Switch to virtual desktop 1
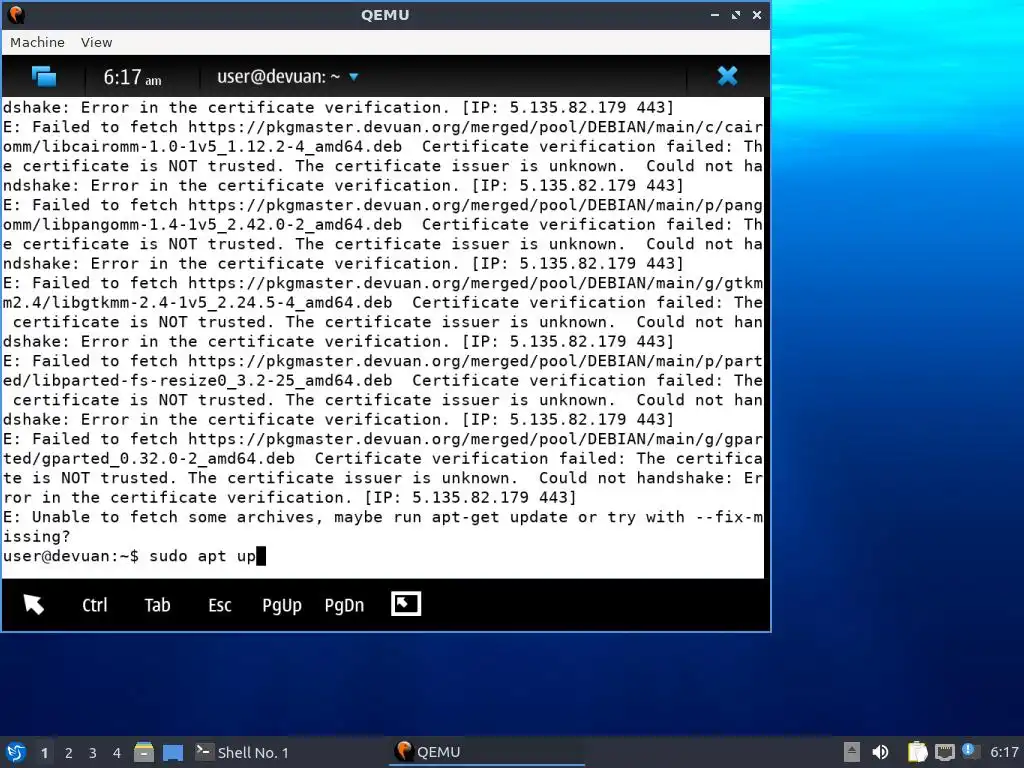 pos(44,753)
